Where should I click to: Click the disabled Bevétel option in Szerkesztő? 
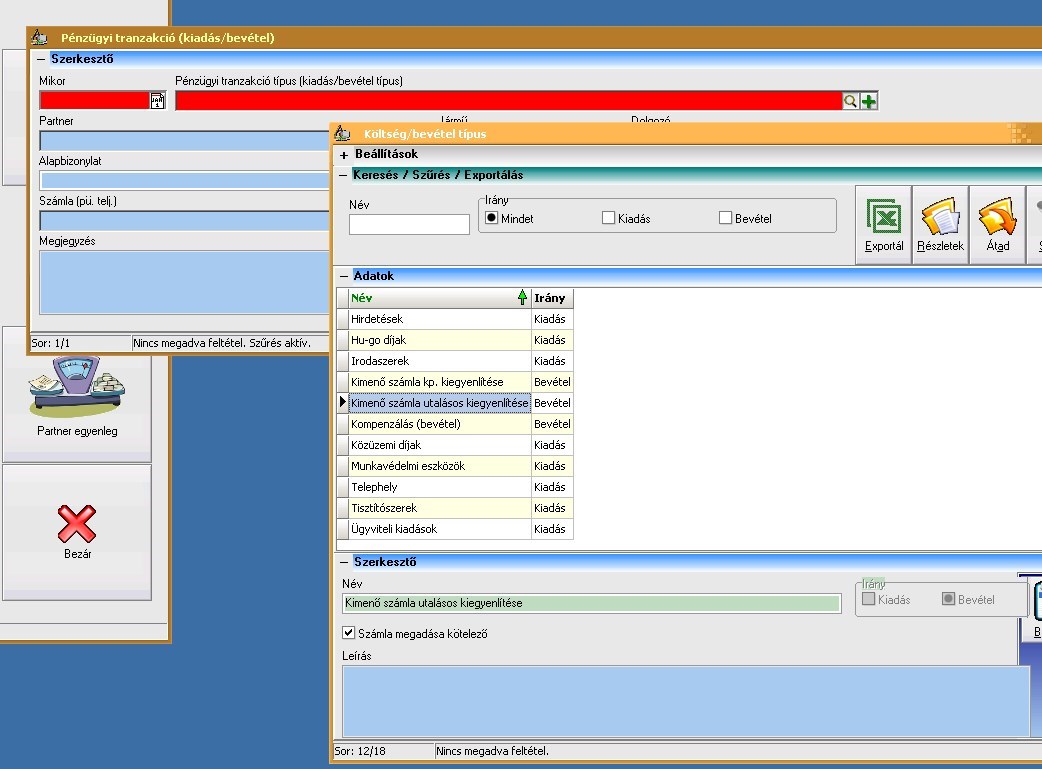948,599
